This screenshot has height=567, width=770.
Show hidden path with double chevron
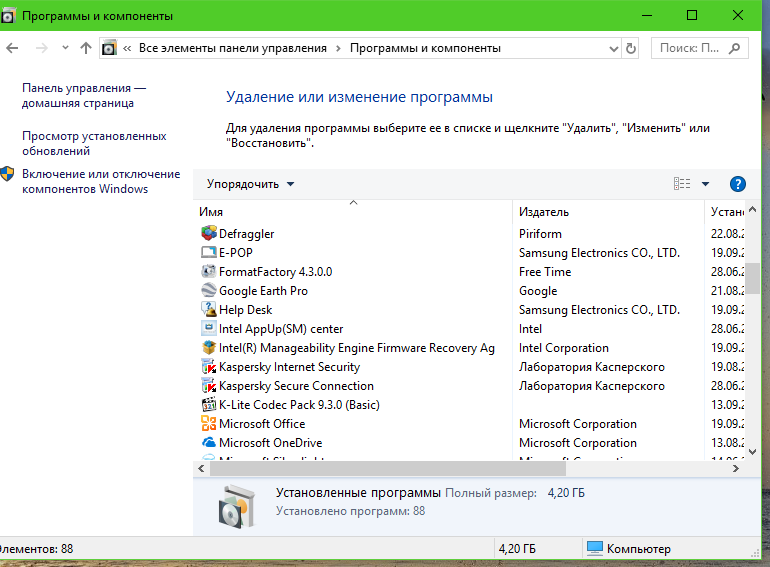coord(127,48)
